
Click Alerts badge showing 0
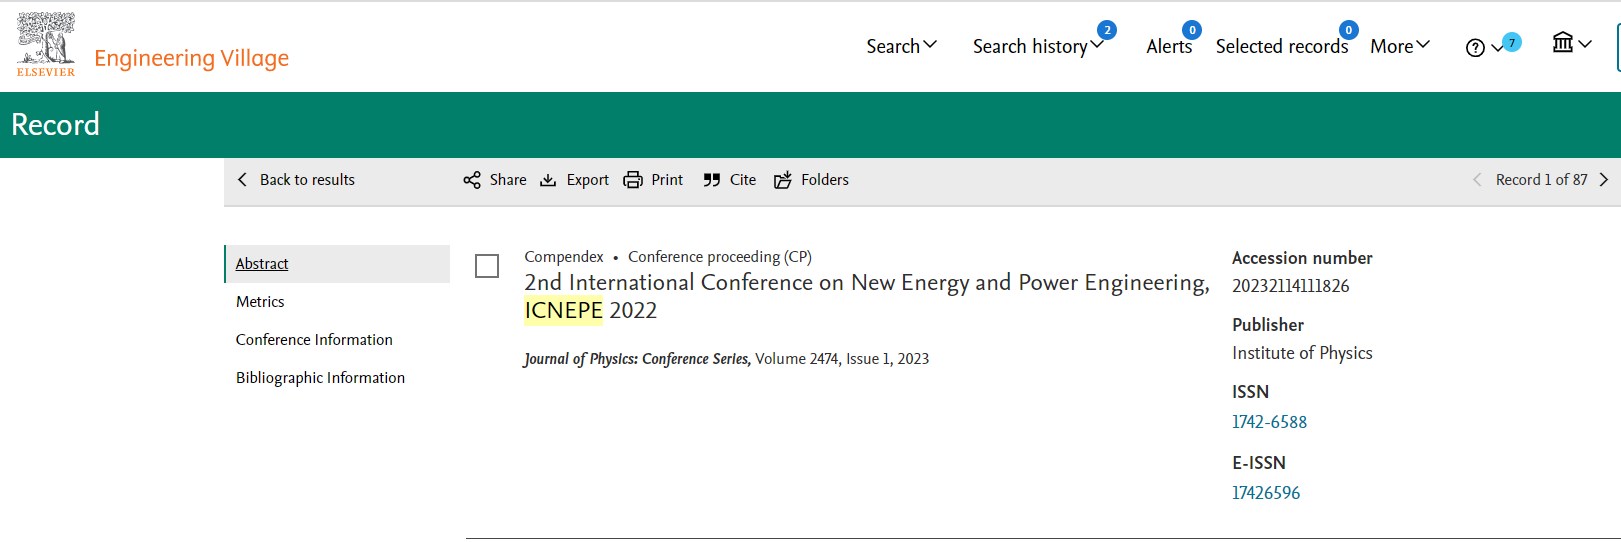coord(1192,30)
